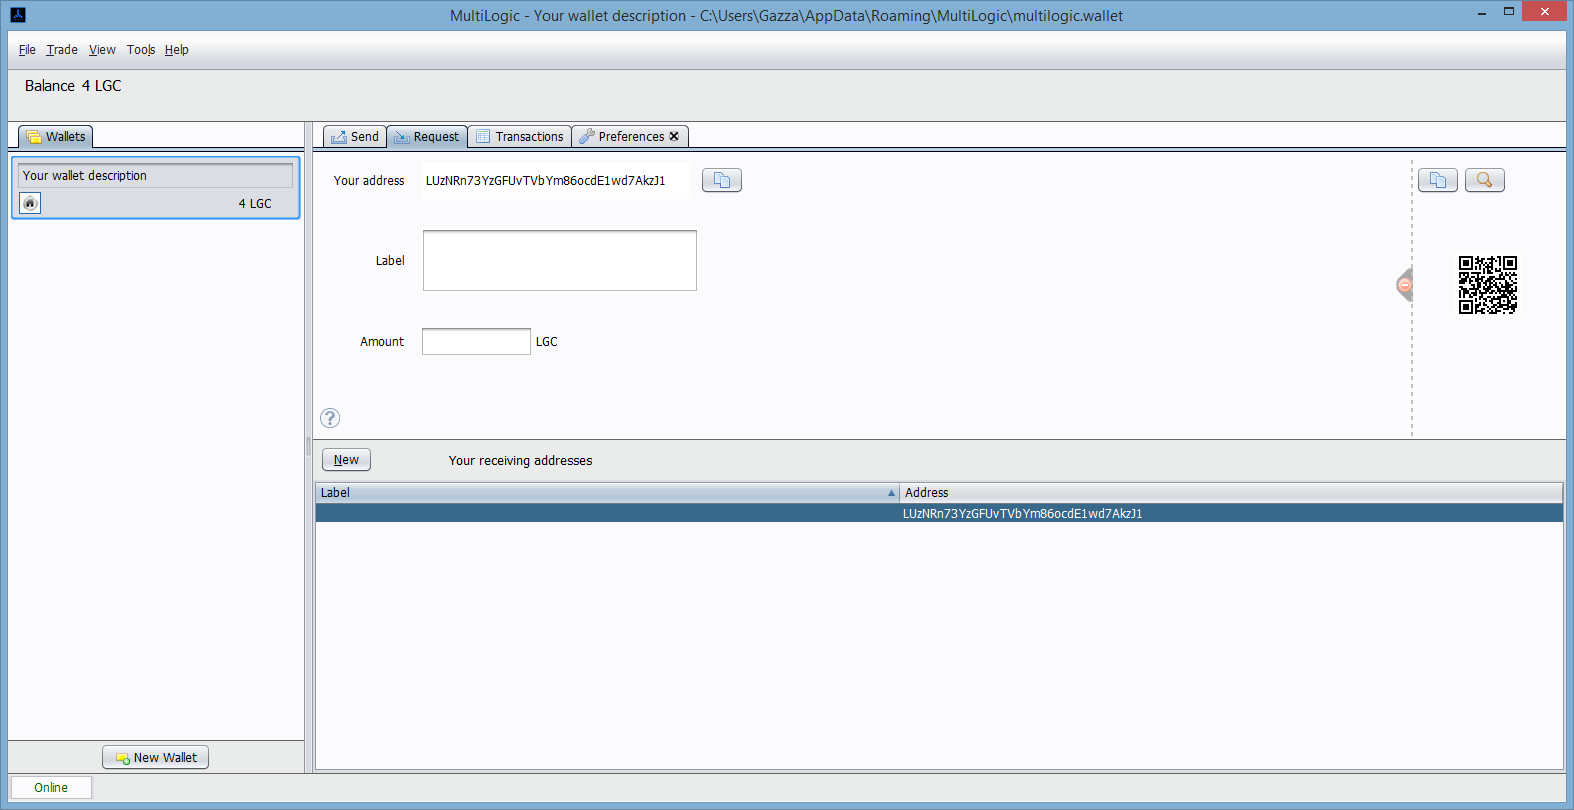Click the Address column header
Image resolution: width=1574 pixels, height=810 pixels.
[x=1231, y=492]
